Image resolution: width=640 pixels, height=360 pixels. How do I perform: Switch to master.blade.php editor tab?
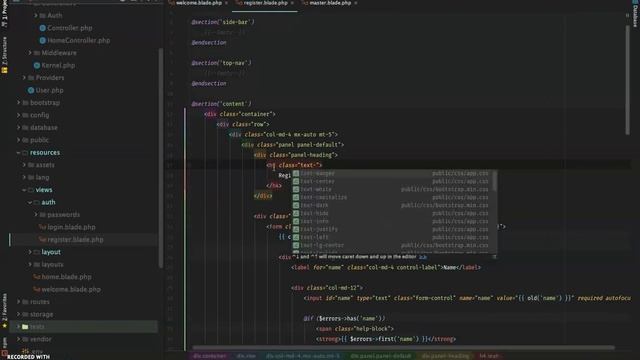tap(329, 3)
